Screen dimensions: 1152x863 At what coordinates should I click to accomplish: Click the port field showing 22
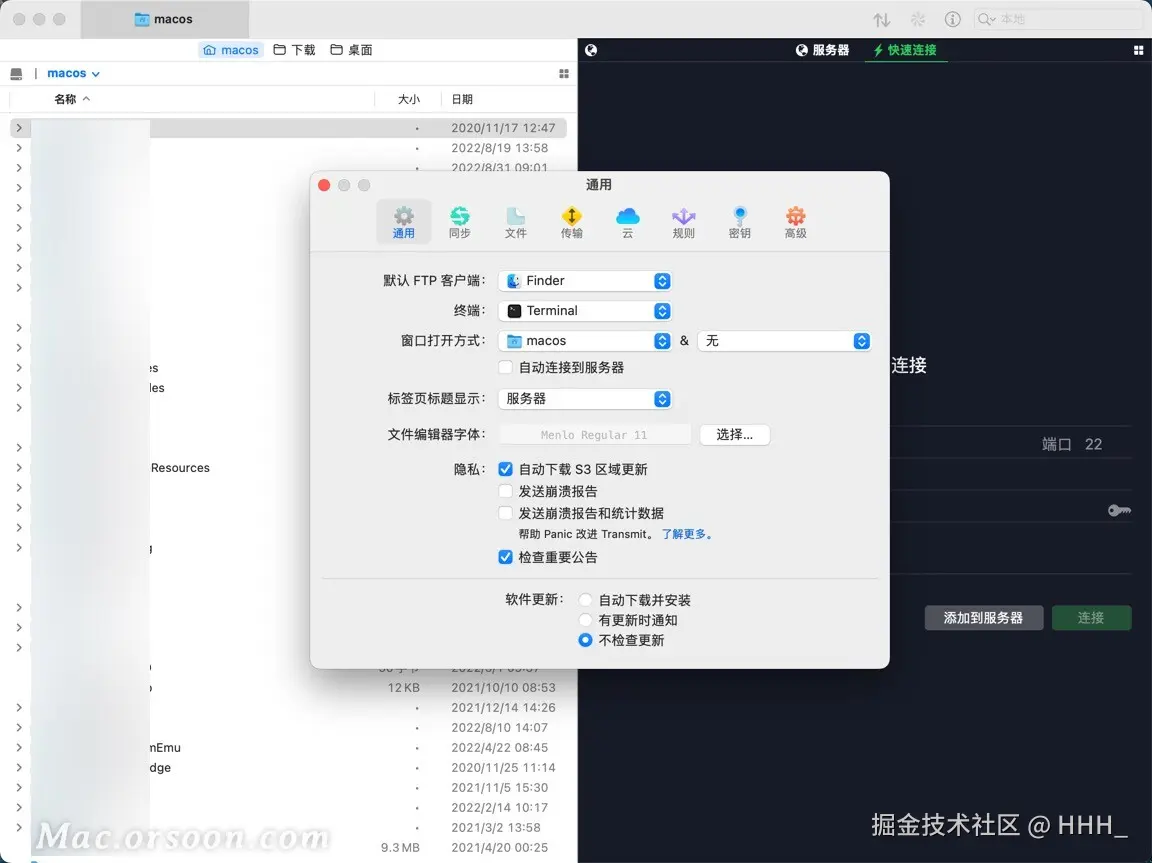click(1093, 444)
